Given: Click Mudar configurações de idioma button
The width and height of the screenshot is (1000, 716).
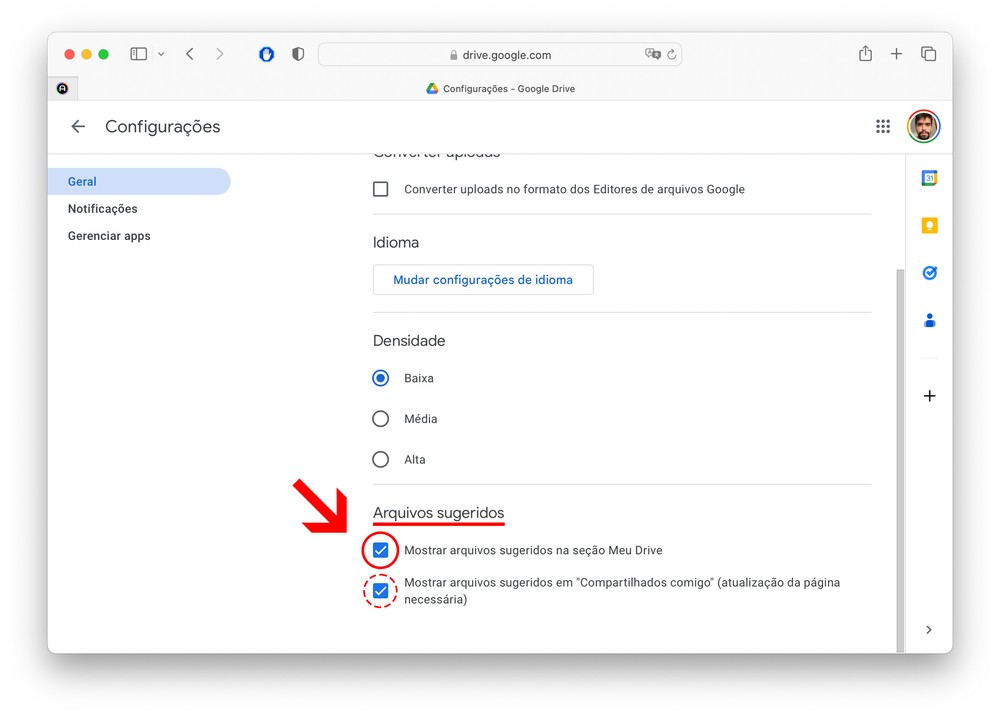Looking at the screenshot, I should pyautogui.click(x=483, y=280).
